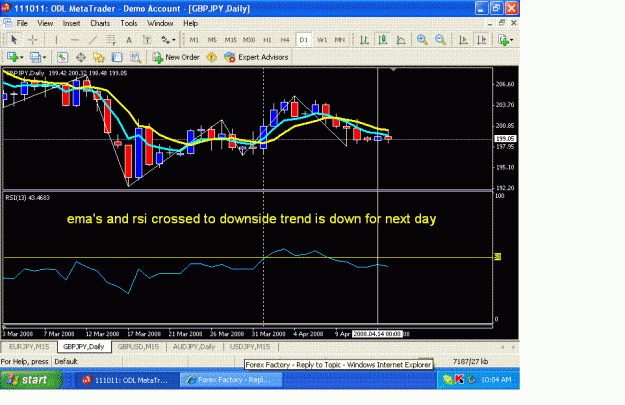Switch to USDJPY,M15 chart tab
The height and width of the screenshot is (405, 625).
point(250,347)
